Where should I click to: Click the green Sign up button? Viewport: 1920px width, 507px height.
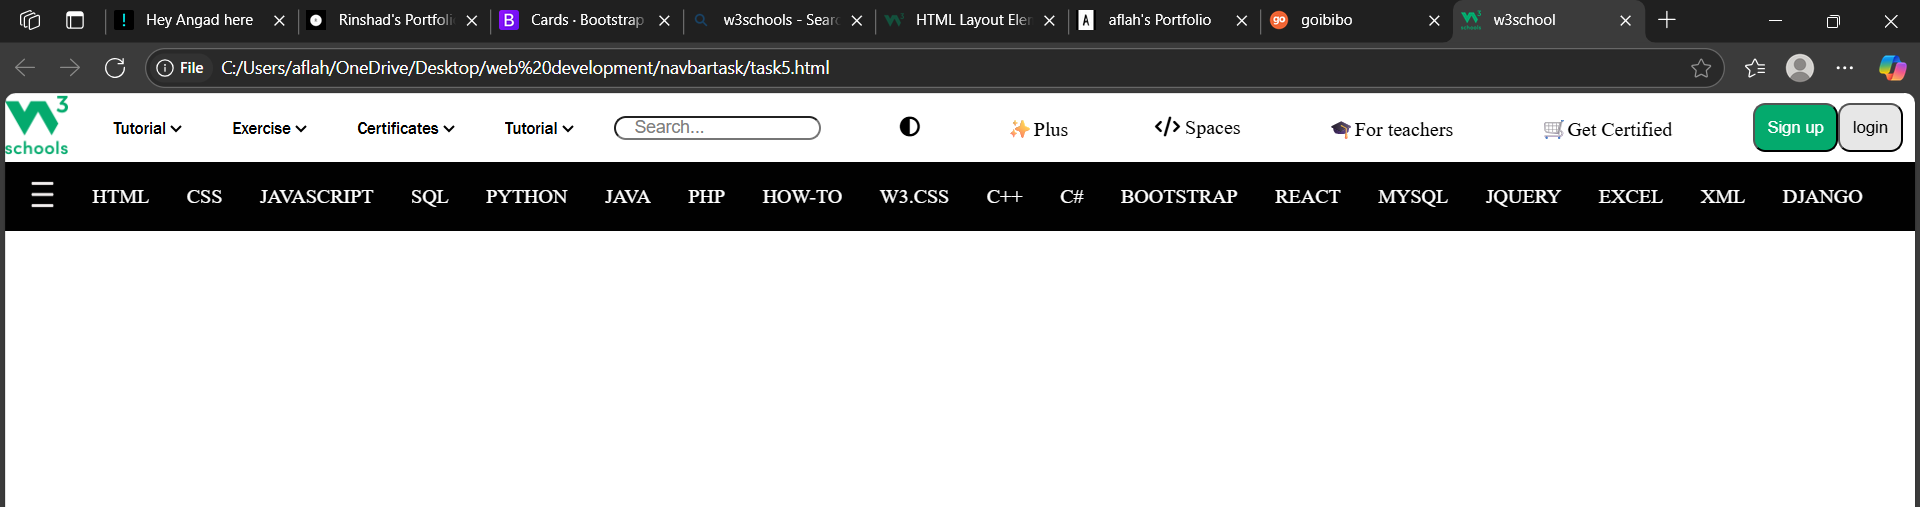pos(1795,127)
